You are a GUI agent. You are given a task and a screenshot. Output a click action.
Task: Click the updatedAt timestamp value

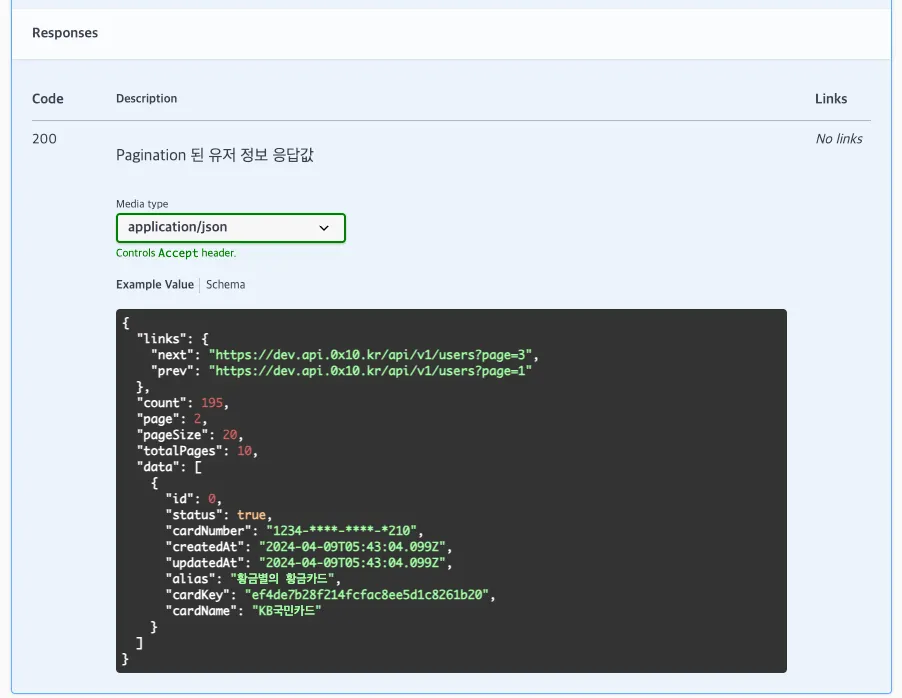coord(352,563)
